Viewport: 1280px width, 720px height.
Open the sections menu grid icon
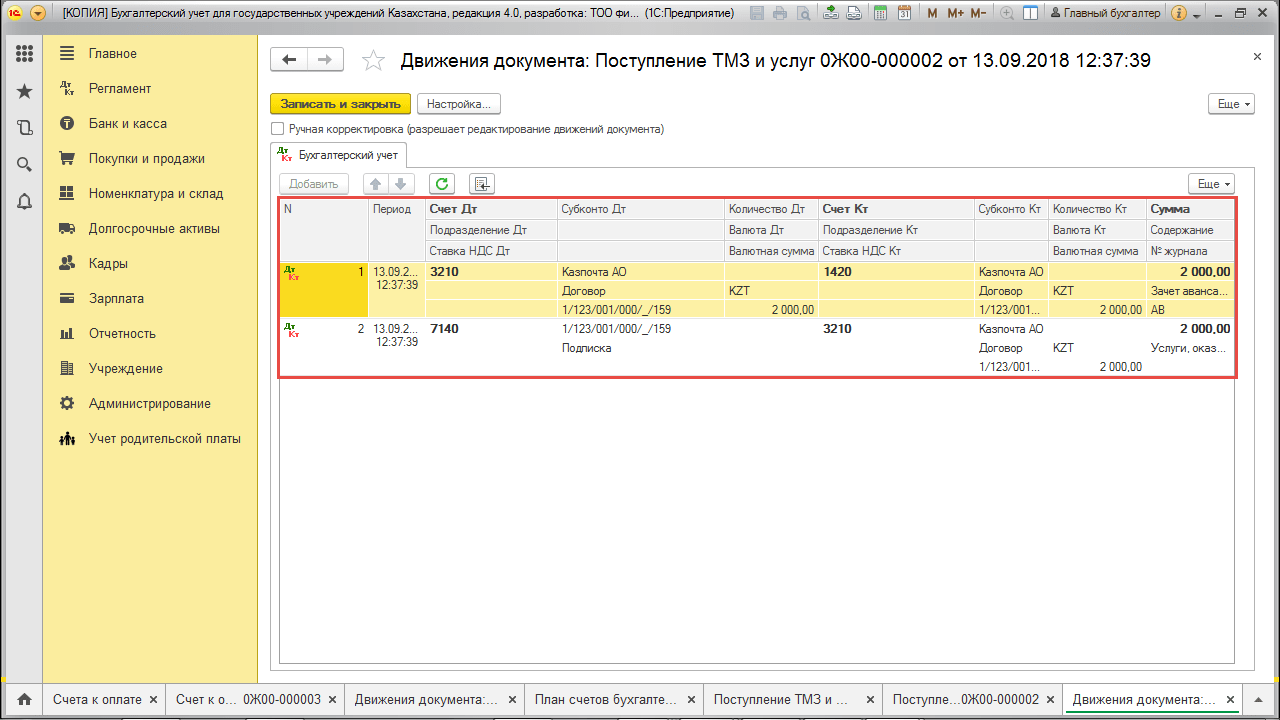tap(24, 54)
